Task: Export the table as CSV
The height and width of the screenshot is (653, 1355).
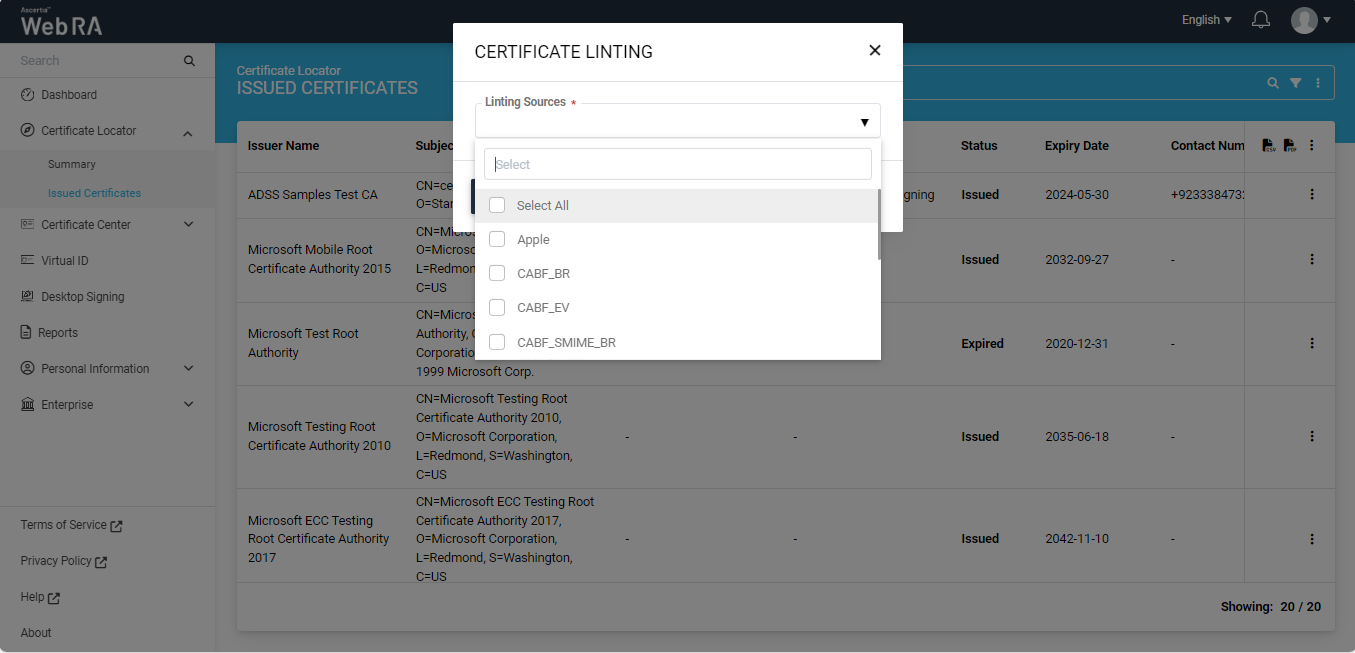Action: point(1268,146)
